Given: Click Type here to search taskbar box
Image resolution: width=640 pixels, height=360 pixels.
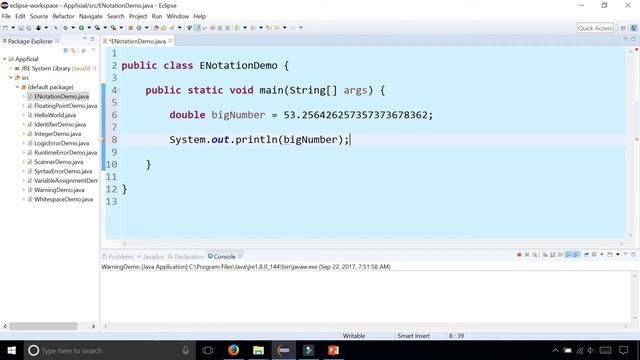Looking at the screenshot, I should [x=109, y=350].
